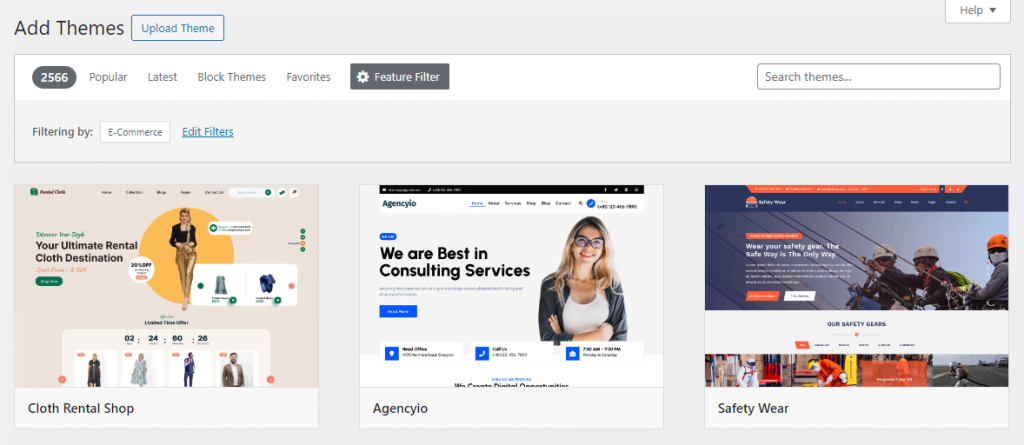
Task: Click the gear icon on Feature Filter
Action: point(363,77)
